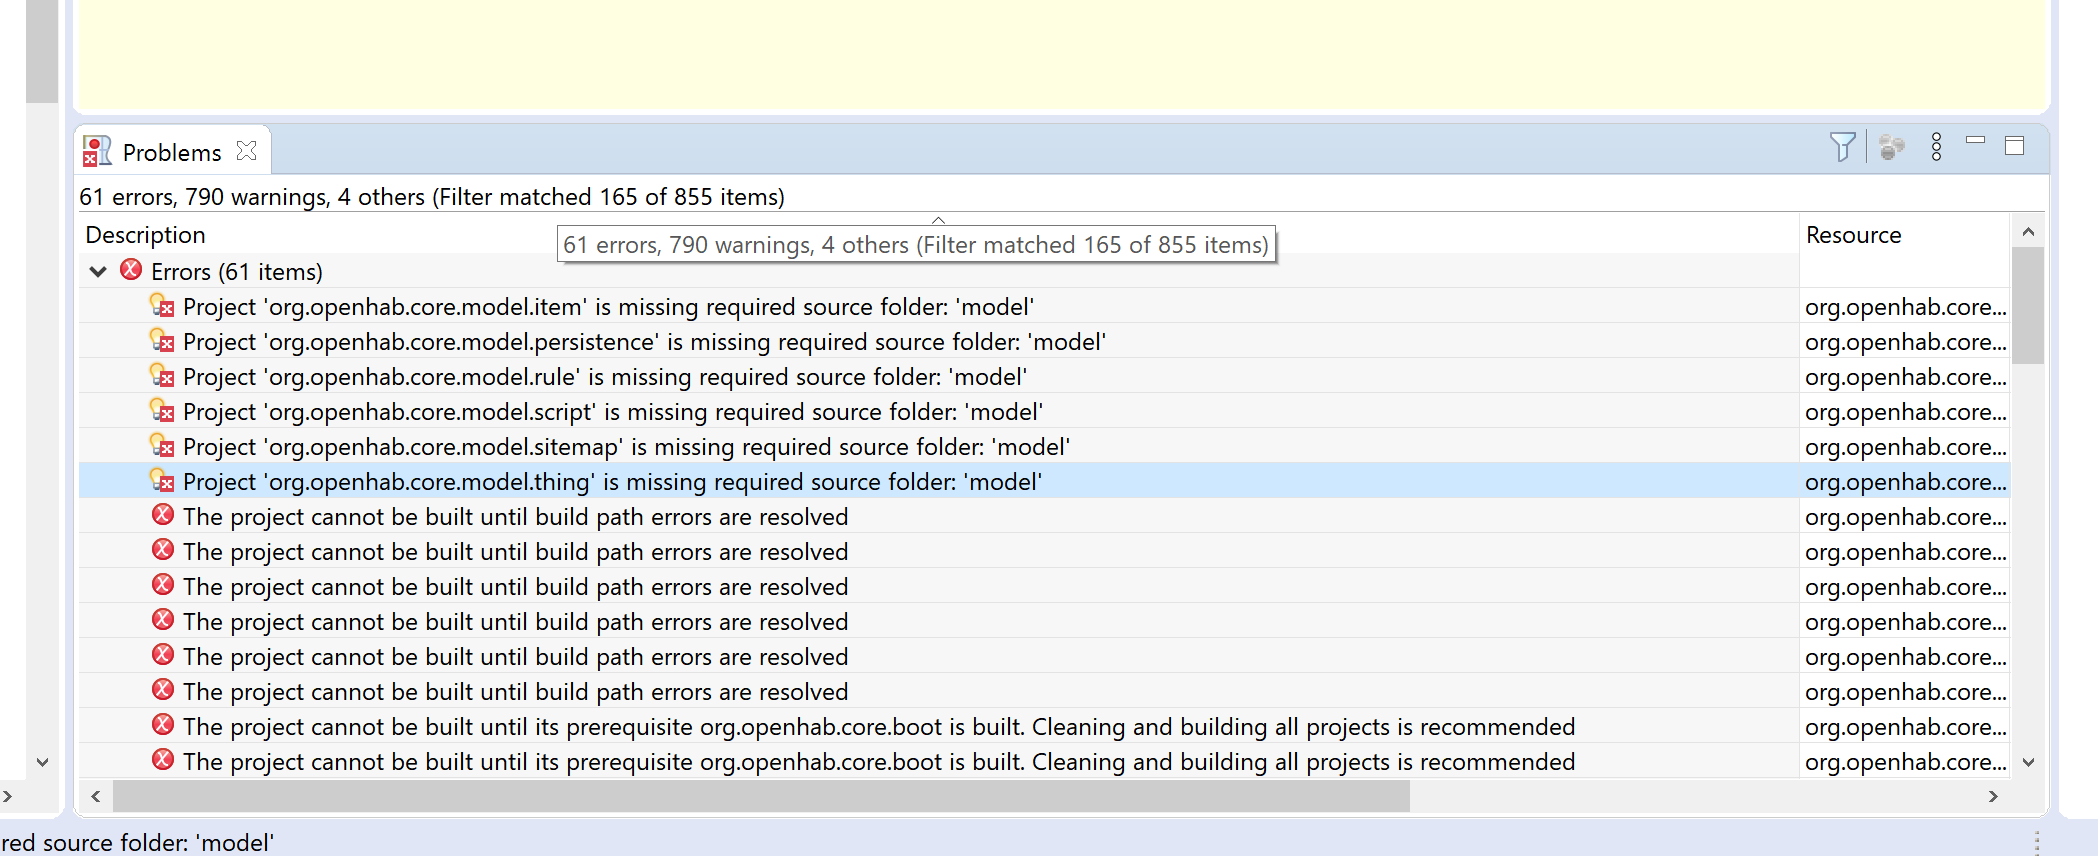Click the Problems view icon on the tab
Screen dimensions: 2098x856
[97, 151]
